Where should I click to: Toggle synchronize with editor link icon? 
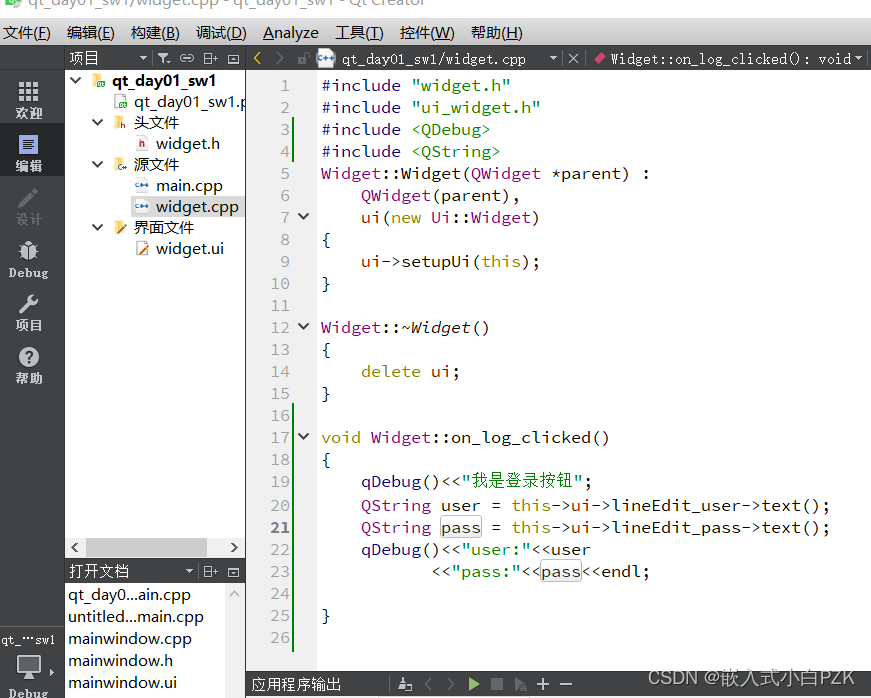tap(187, 58)
